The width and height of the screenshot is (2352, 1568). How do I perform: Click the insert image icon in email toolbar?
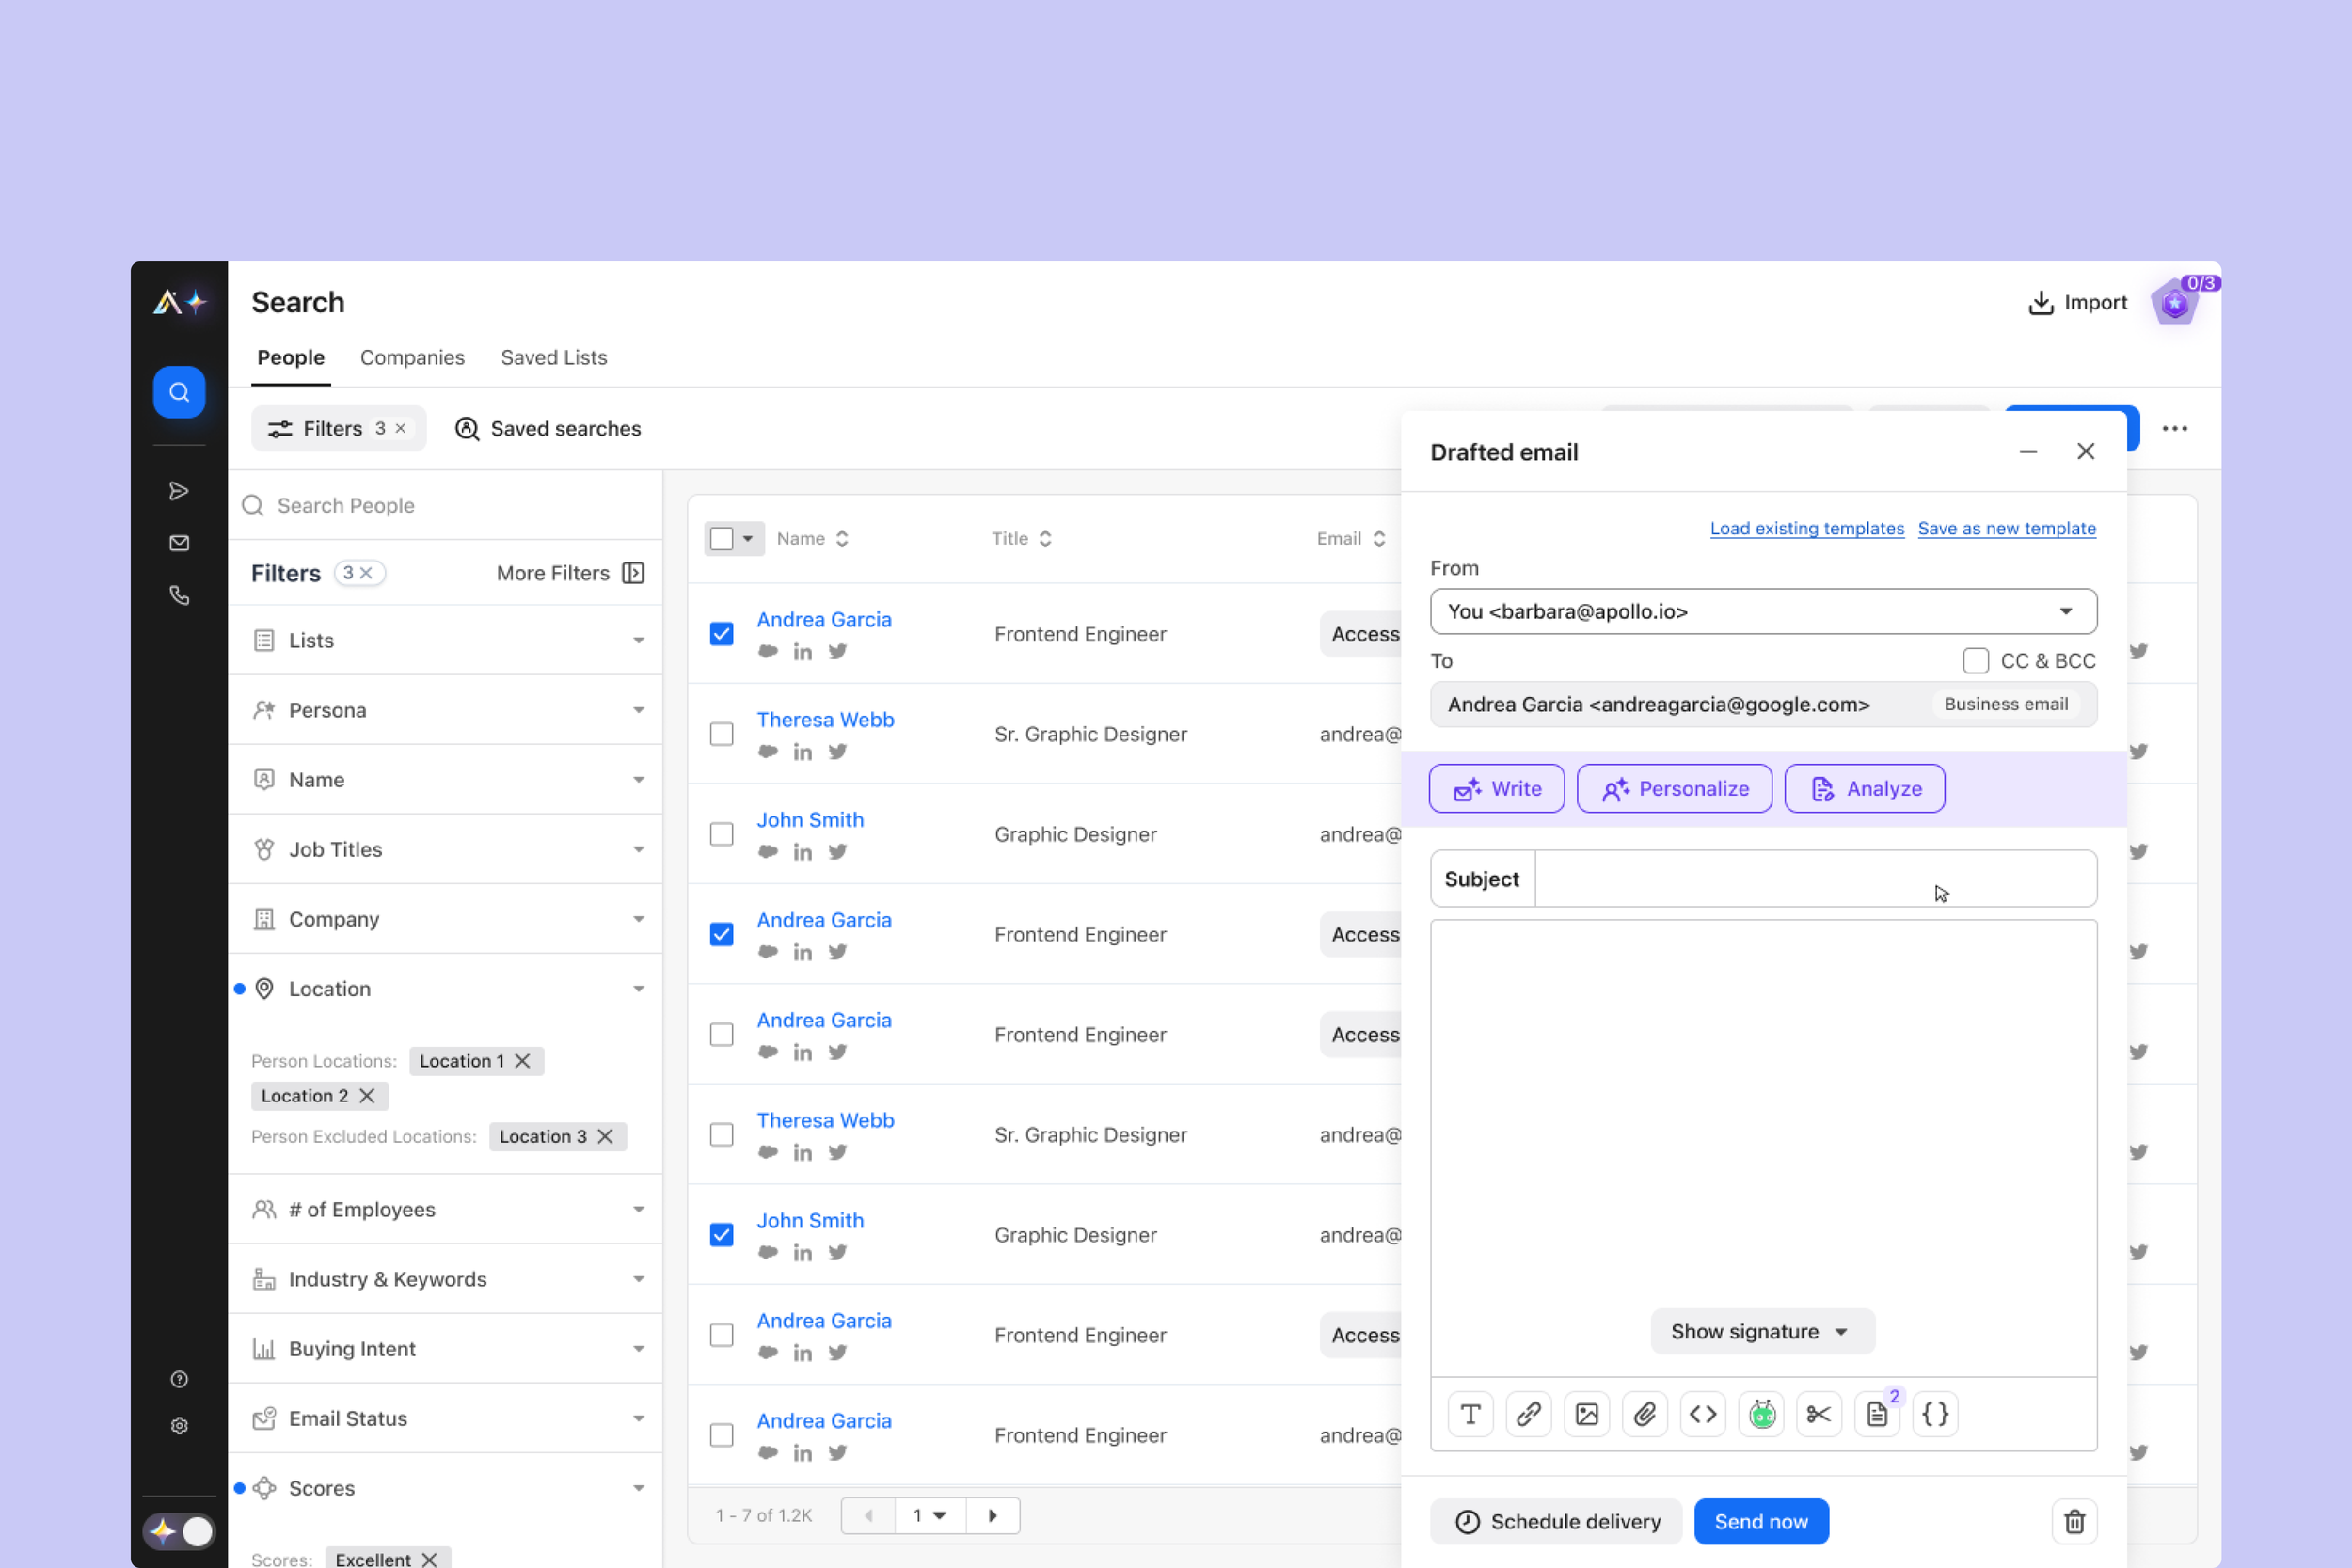(1586, 1414)
